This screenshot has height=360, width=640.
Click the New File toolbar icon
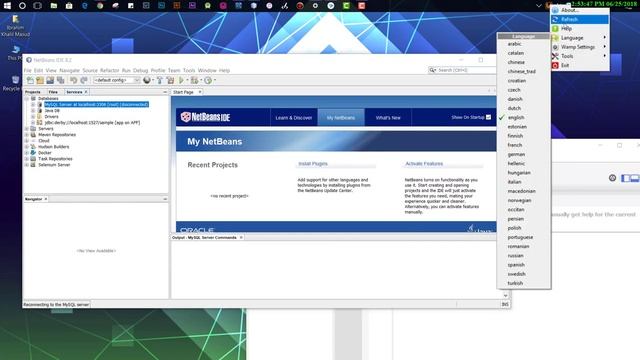[30, 80]
